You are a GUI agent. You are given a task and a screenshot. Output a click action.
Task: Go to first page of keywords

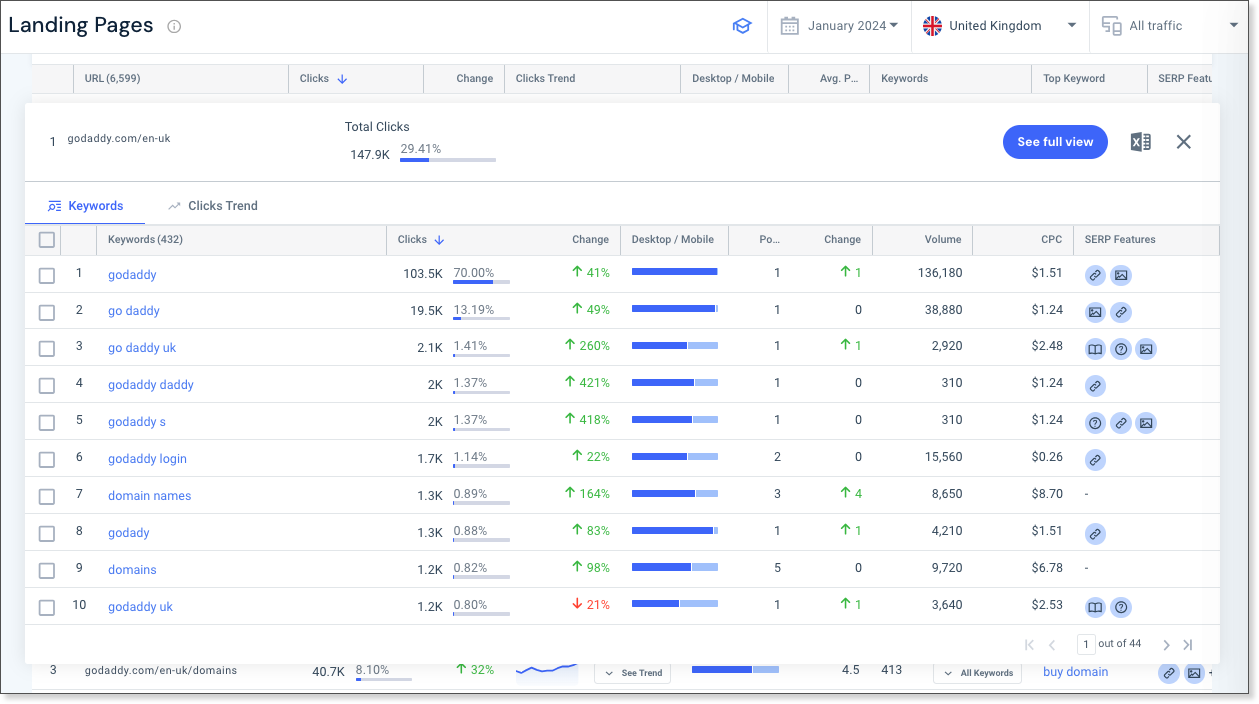pos(1029,645)
